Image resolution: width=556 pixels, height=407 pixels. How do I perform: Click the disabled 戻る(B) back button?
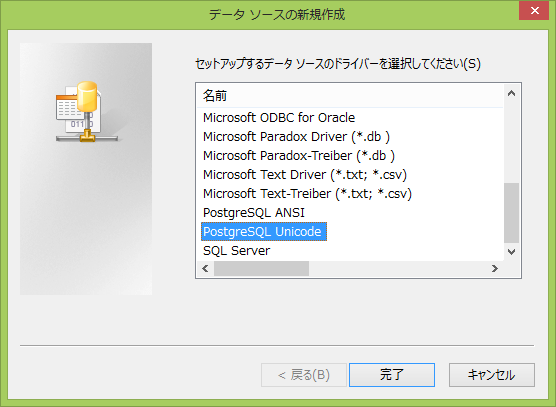tap(304, 375)
